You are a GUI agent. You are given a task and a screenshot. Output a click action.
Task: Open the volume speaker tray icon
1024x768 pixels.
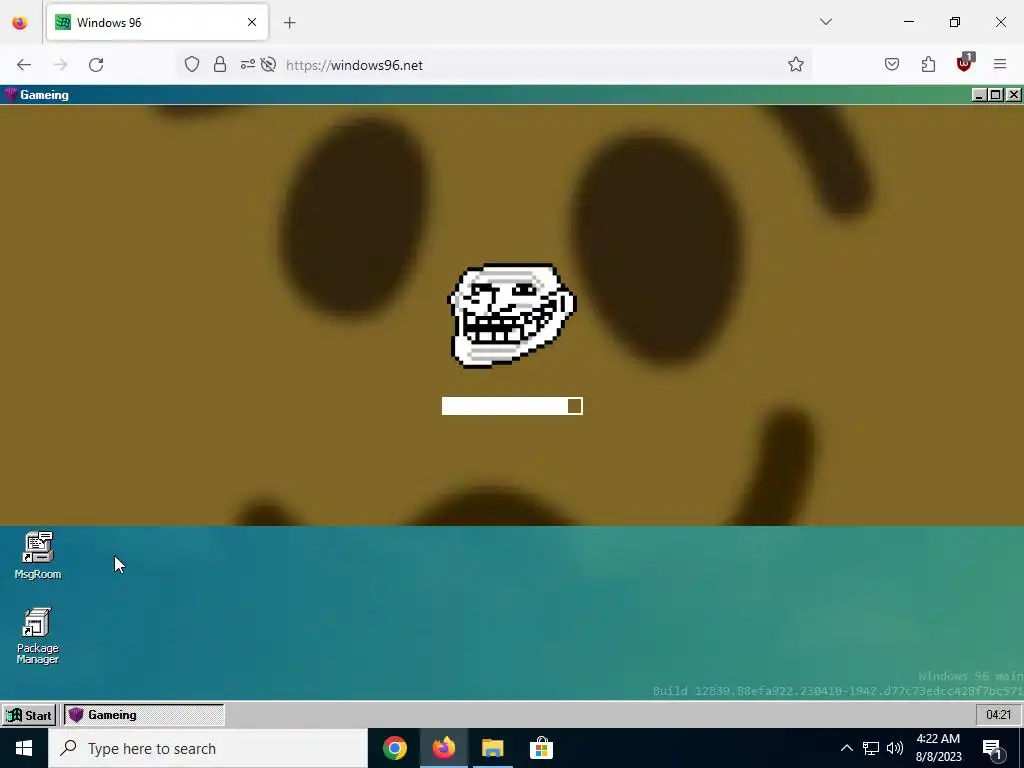click(895, 748)
